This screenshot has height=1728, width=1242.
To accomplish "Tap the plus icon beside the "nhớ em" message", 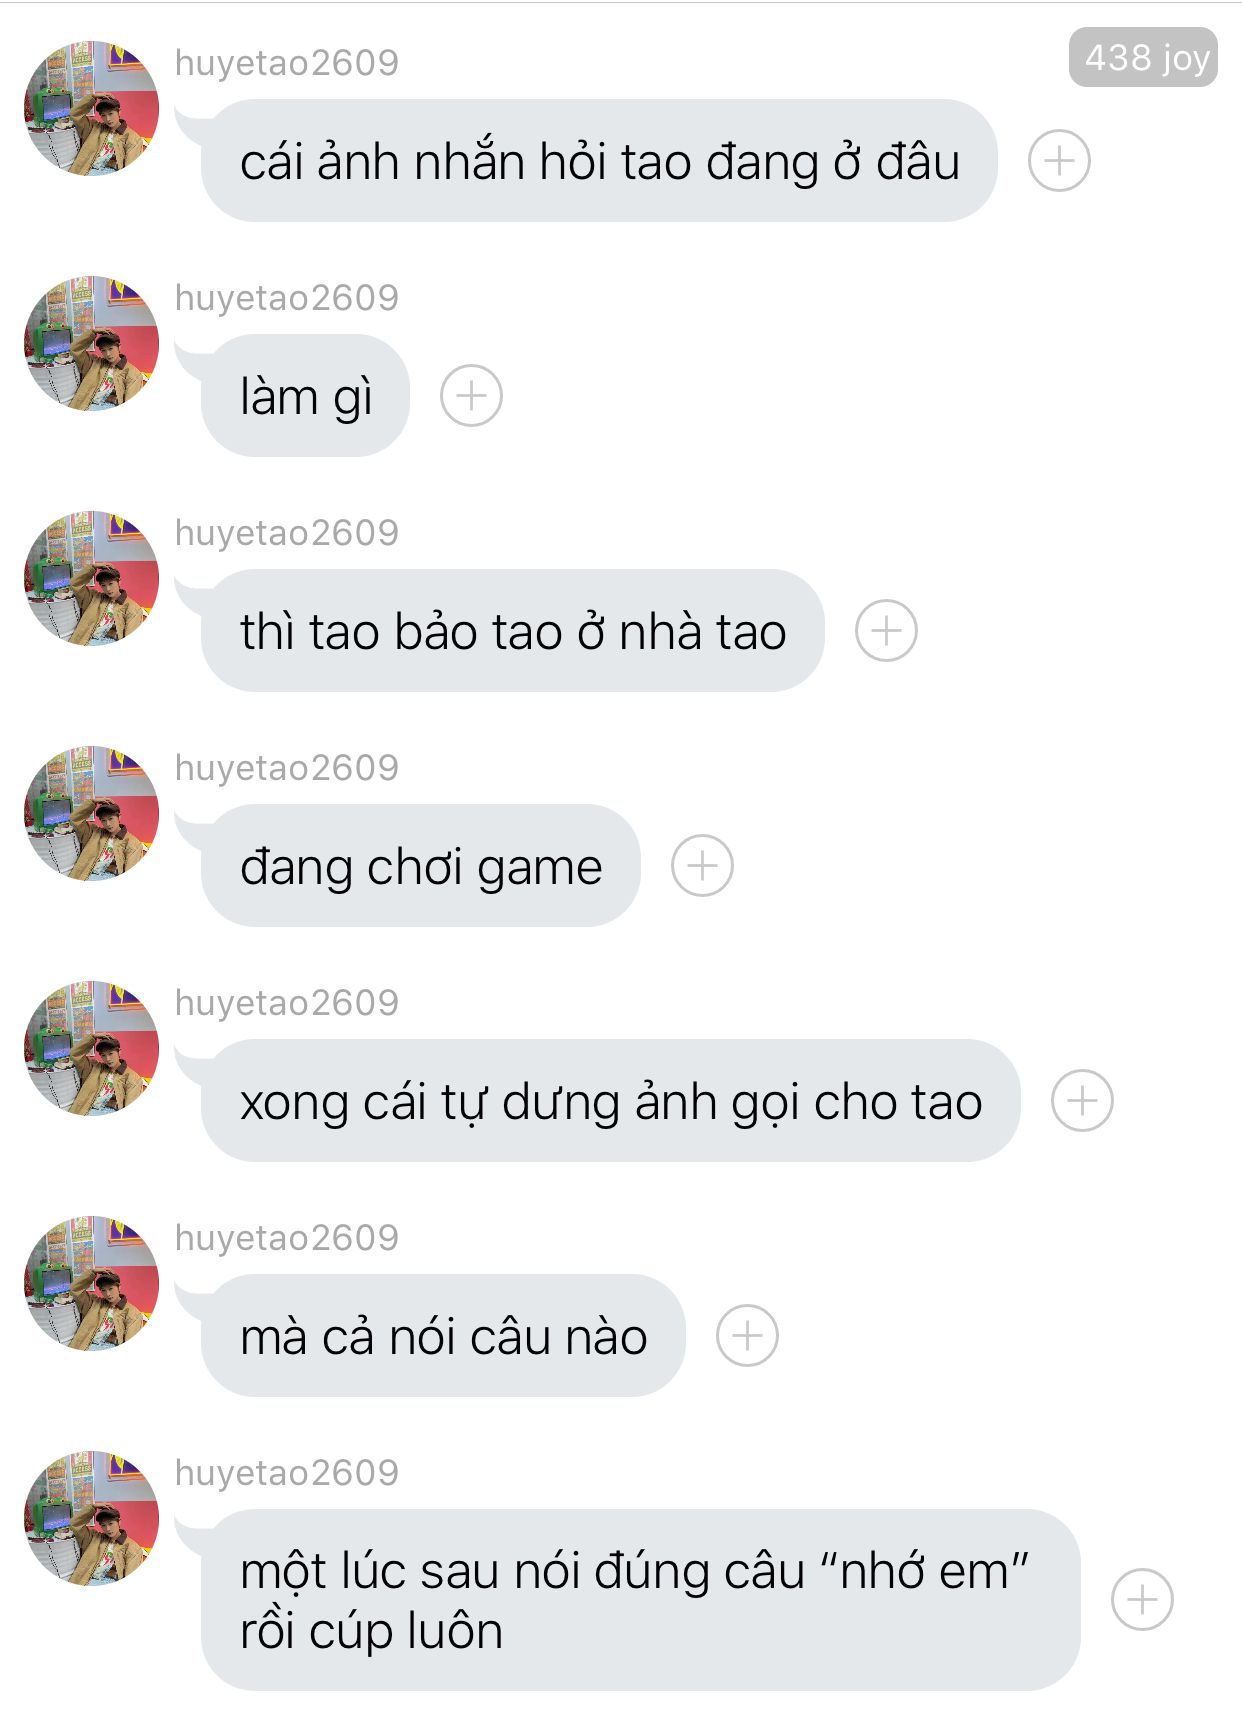I will point(1142,1600).
